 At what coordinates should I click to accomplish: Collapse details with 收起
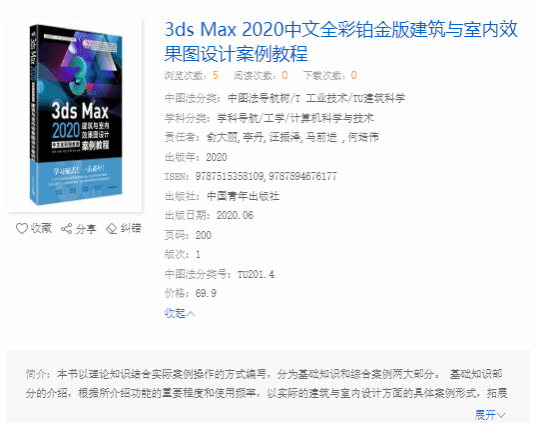coord(180,313)
